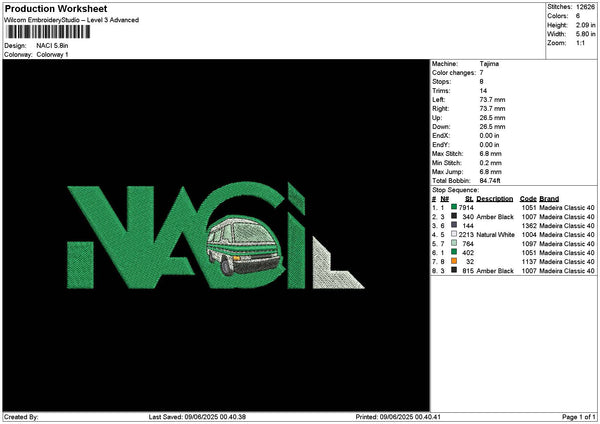This screenshot has height=424, width=600.
Task: Click the Total Bobbin value '84.74ft'
Action: pos(490,181)
